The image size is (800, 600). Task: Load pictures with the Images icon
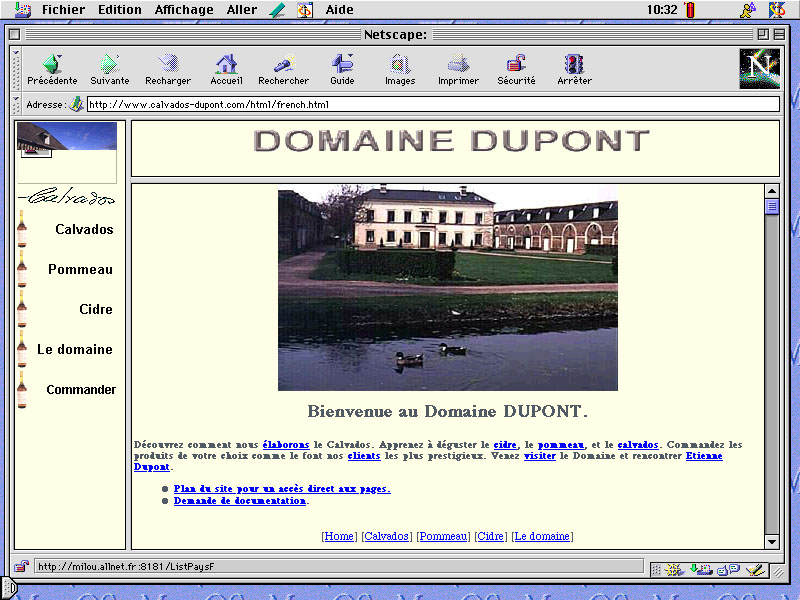pyautogui.click(x=400, y=64)
